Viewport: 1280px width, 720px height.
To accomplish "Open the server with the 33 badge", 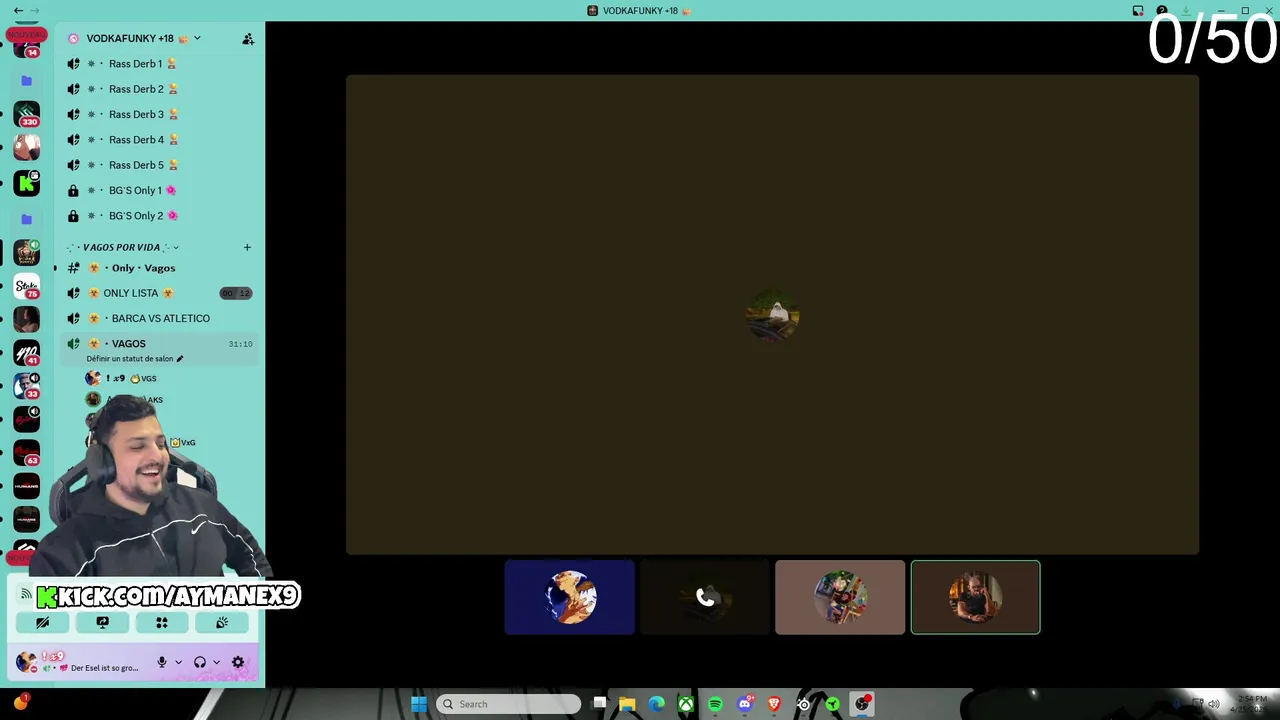I will tap(27, 386).
